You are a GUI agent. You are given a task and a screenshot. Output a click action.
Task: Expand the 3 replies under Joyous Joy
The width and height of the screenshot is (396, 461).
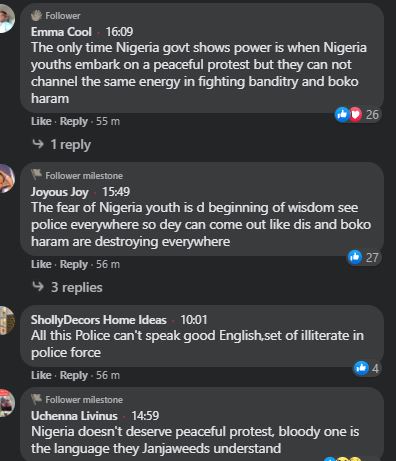(x=67, y=287)
